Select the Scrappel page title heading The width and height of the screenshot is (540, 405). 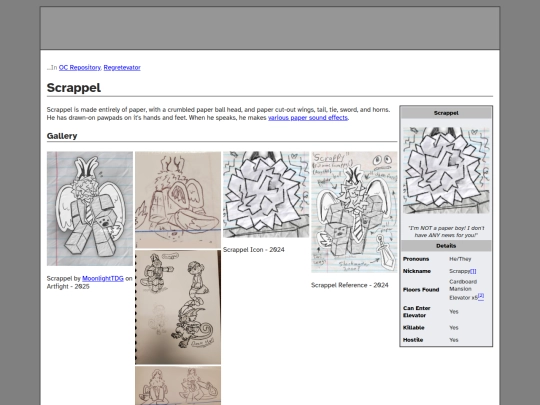(x=74, y=88)
